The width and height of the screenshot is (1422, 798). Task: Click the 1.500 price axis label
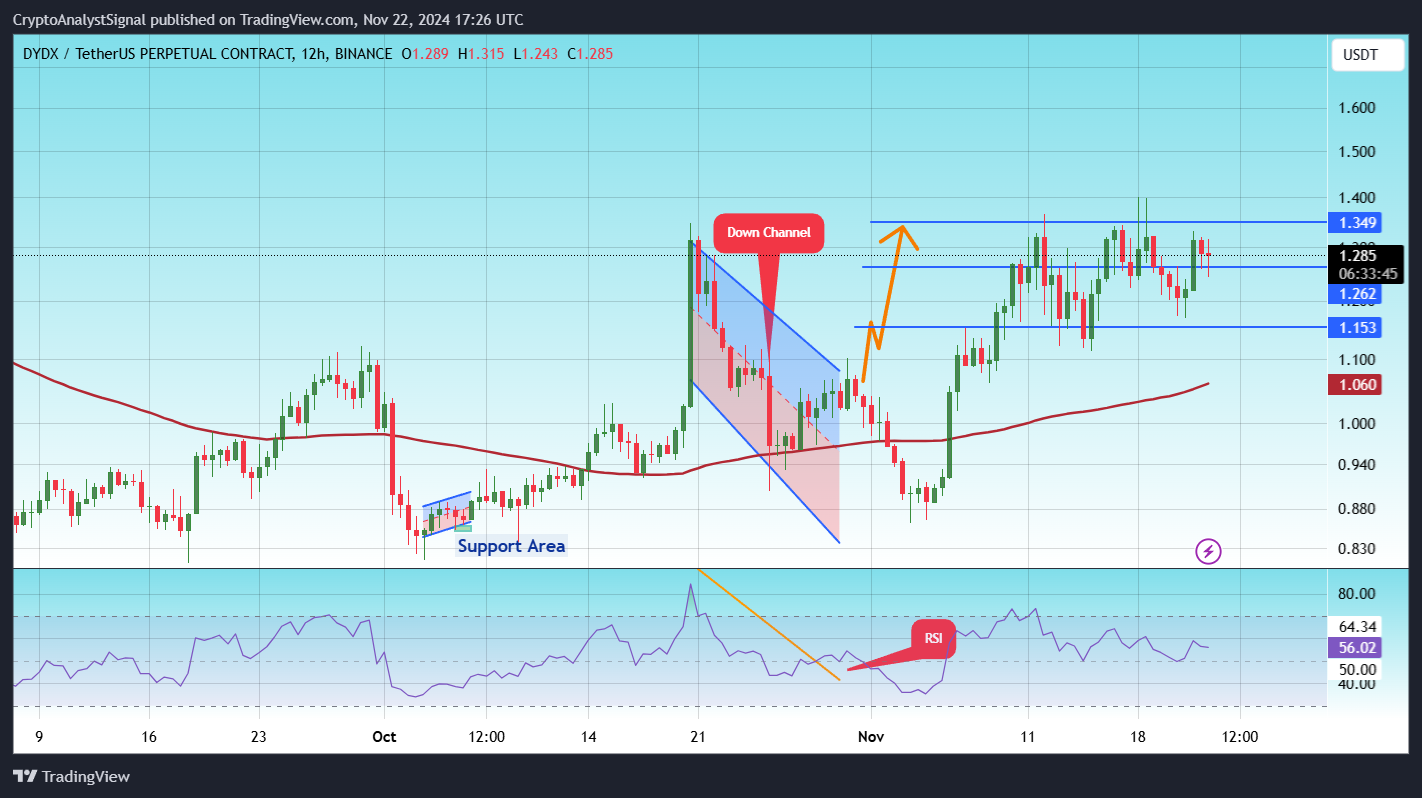click(1357, 152)
